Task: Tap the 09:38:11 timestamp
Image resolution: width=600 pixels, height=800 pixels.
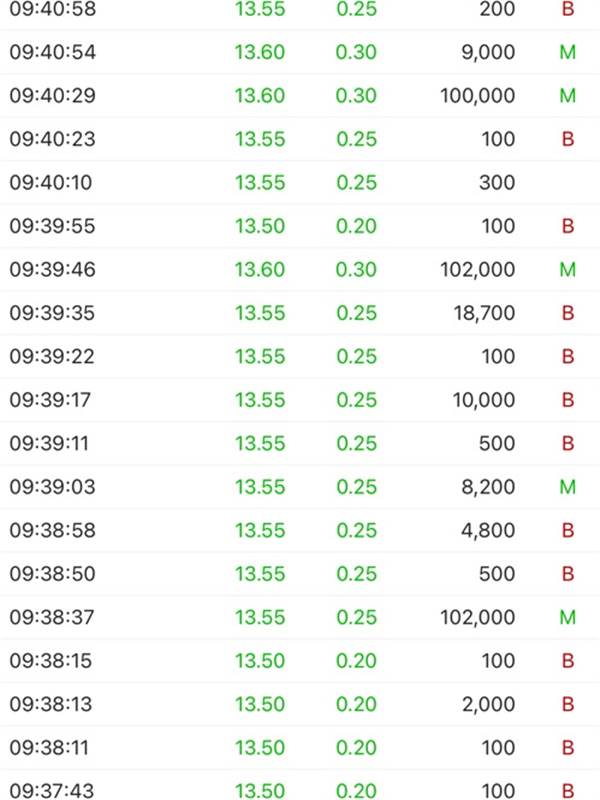Action: point(49,748)
